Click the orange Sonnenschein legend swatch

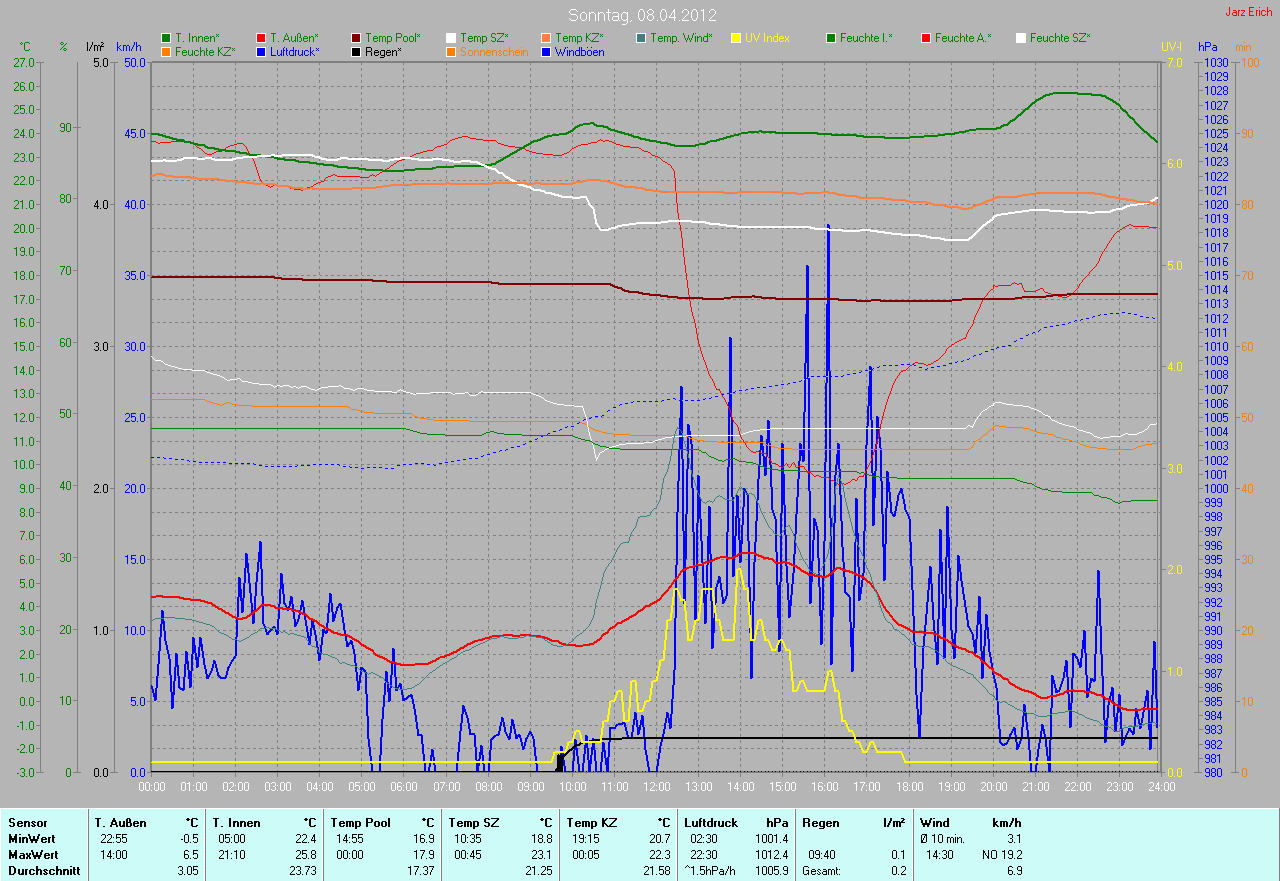click(451, 52)
